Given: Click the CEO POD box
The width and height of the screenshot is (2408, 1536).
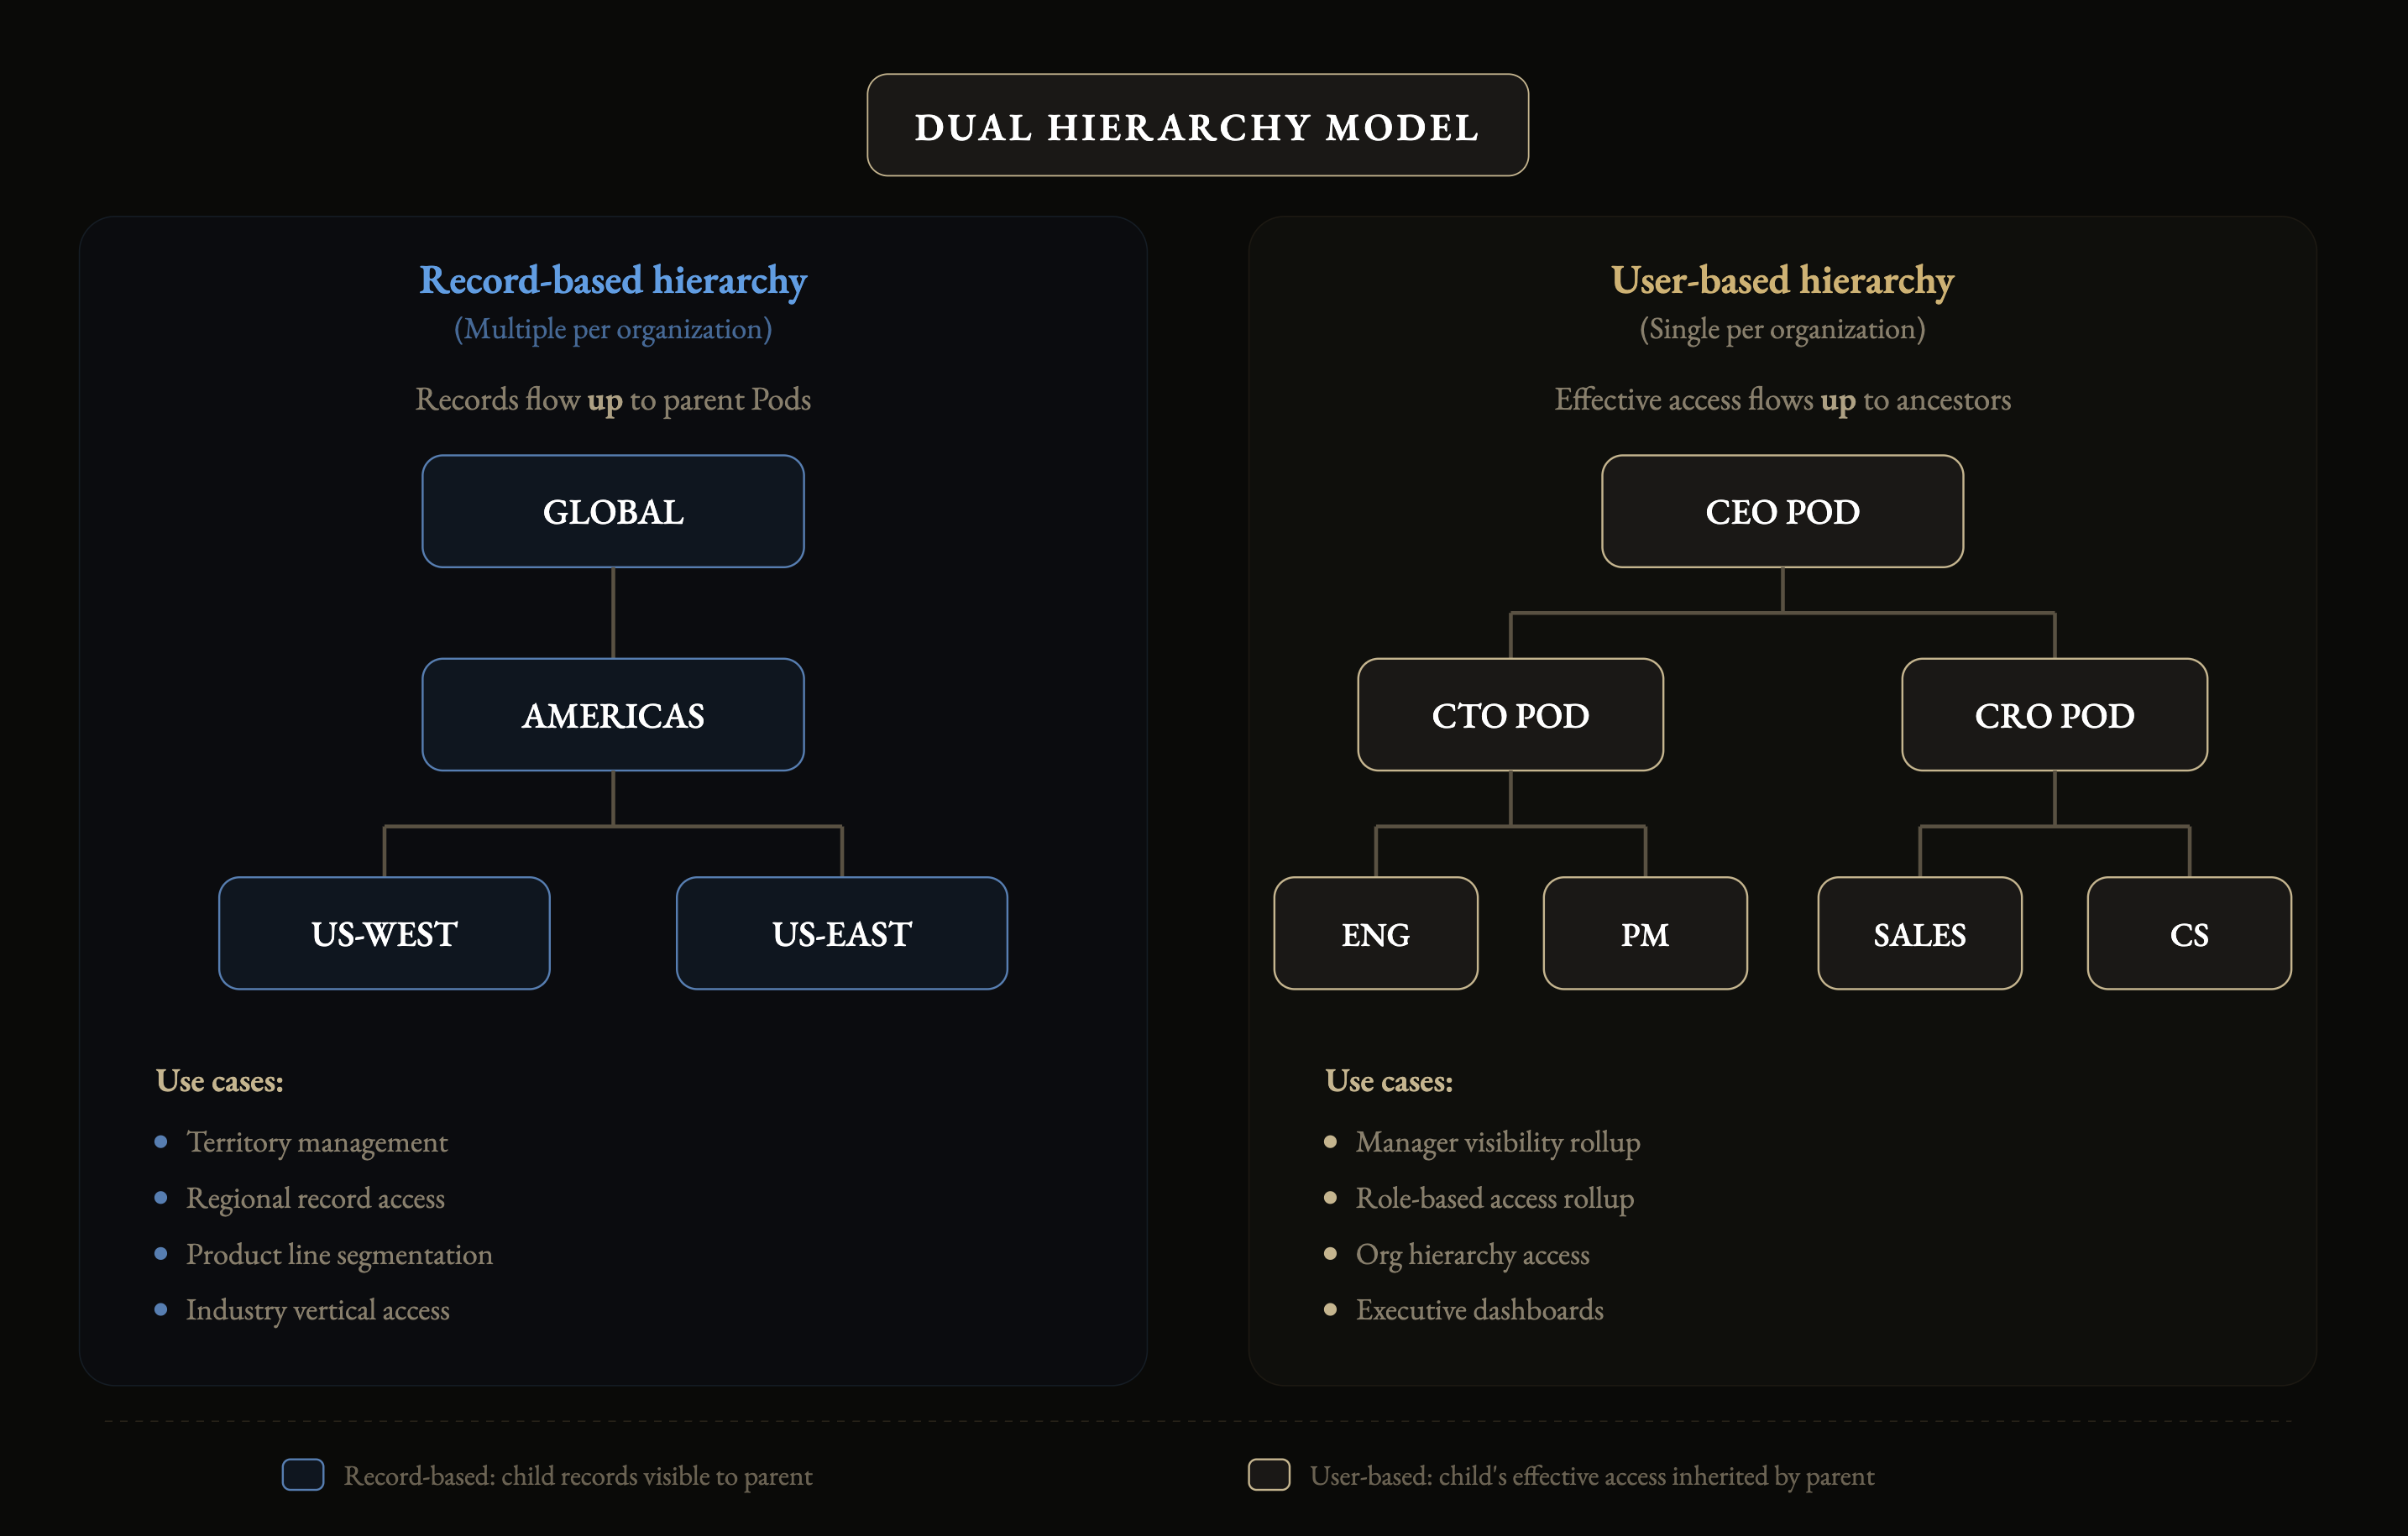Looking at the screenshot, I should [x=1781, y=512].
